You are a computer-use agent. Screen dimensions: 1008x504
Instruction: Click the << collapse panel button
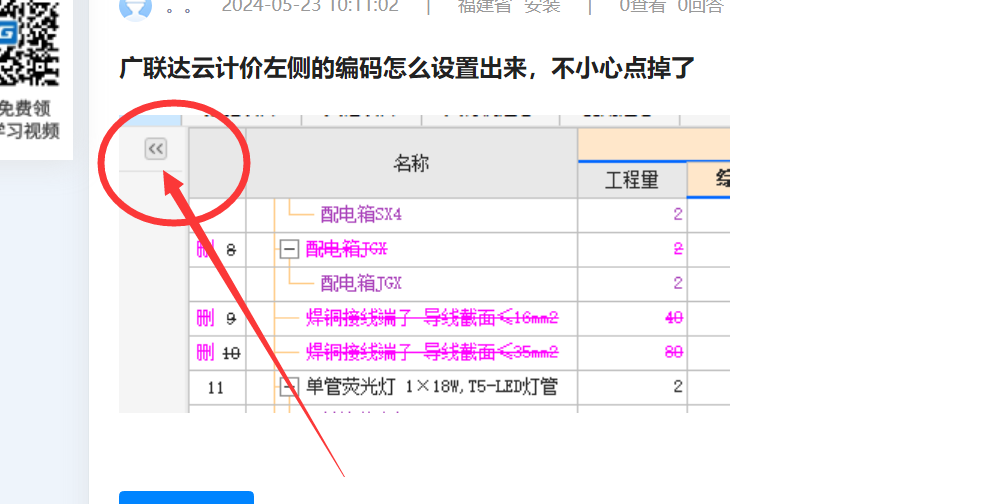click(x=156, y=149)
